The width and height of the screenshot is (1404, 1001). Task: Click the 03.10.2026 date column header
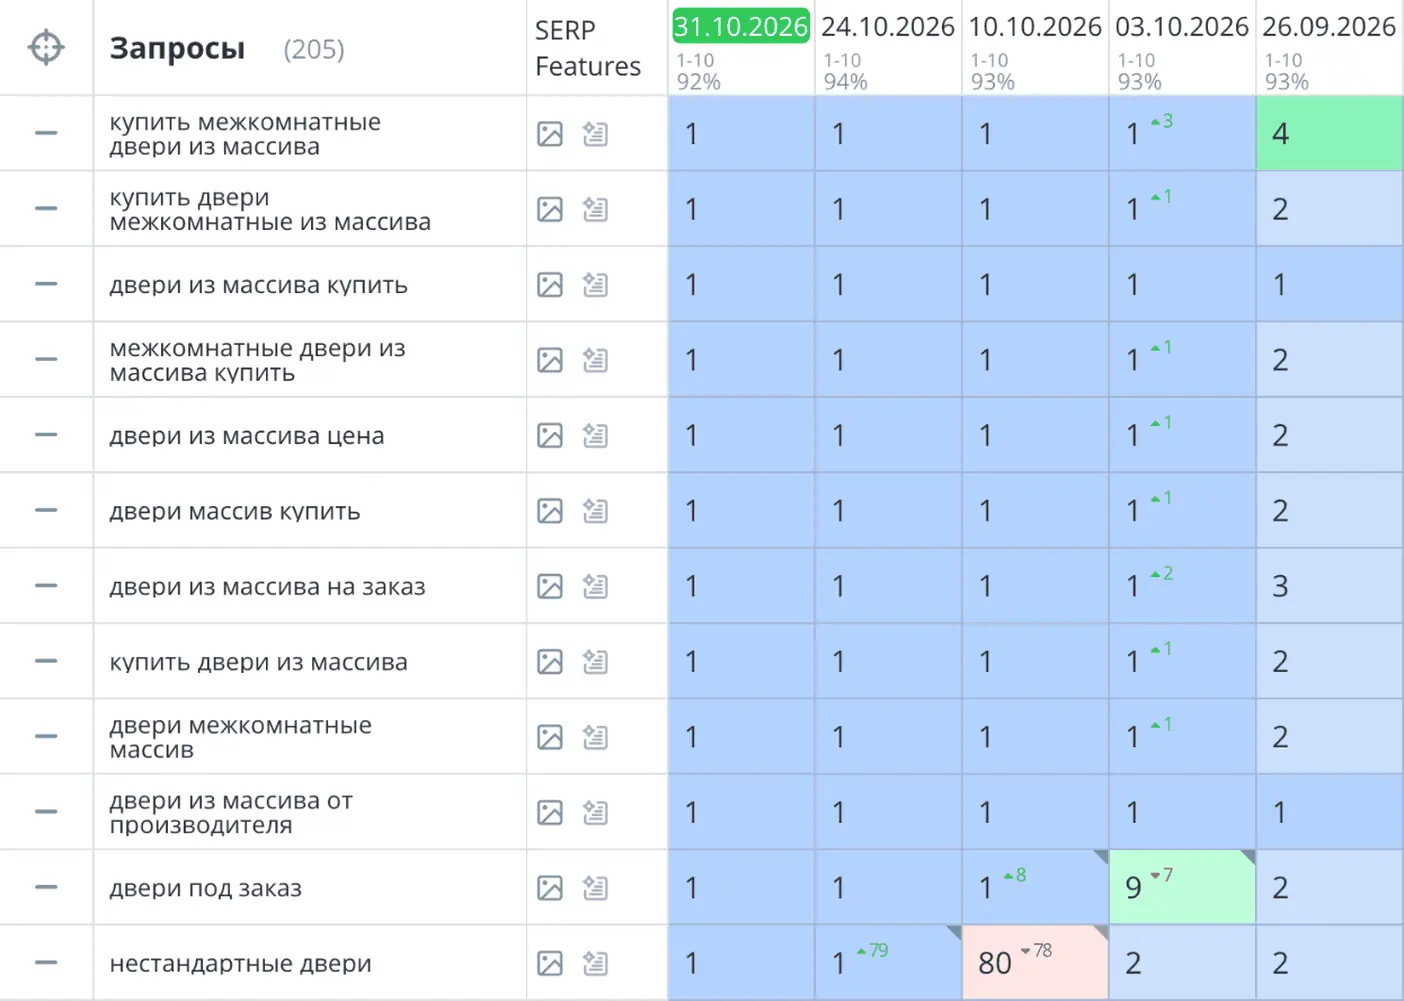(x=1182, y=26)
